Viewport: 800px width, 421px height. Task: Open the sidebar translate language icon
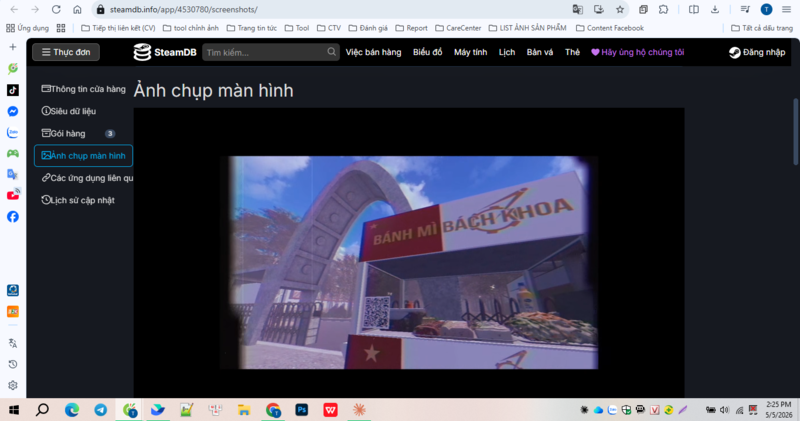[x=13, y=343]
